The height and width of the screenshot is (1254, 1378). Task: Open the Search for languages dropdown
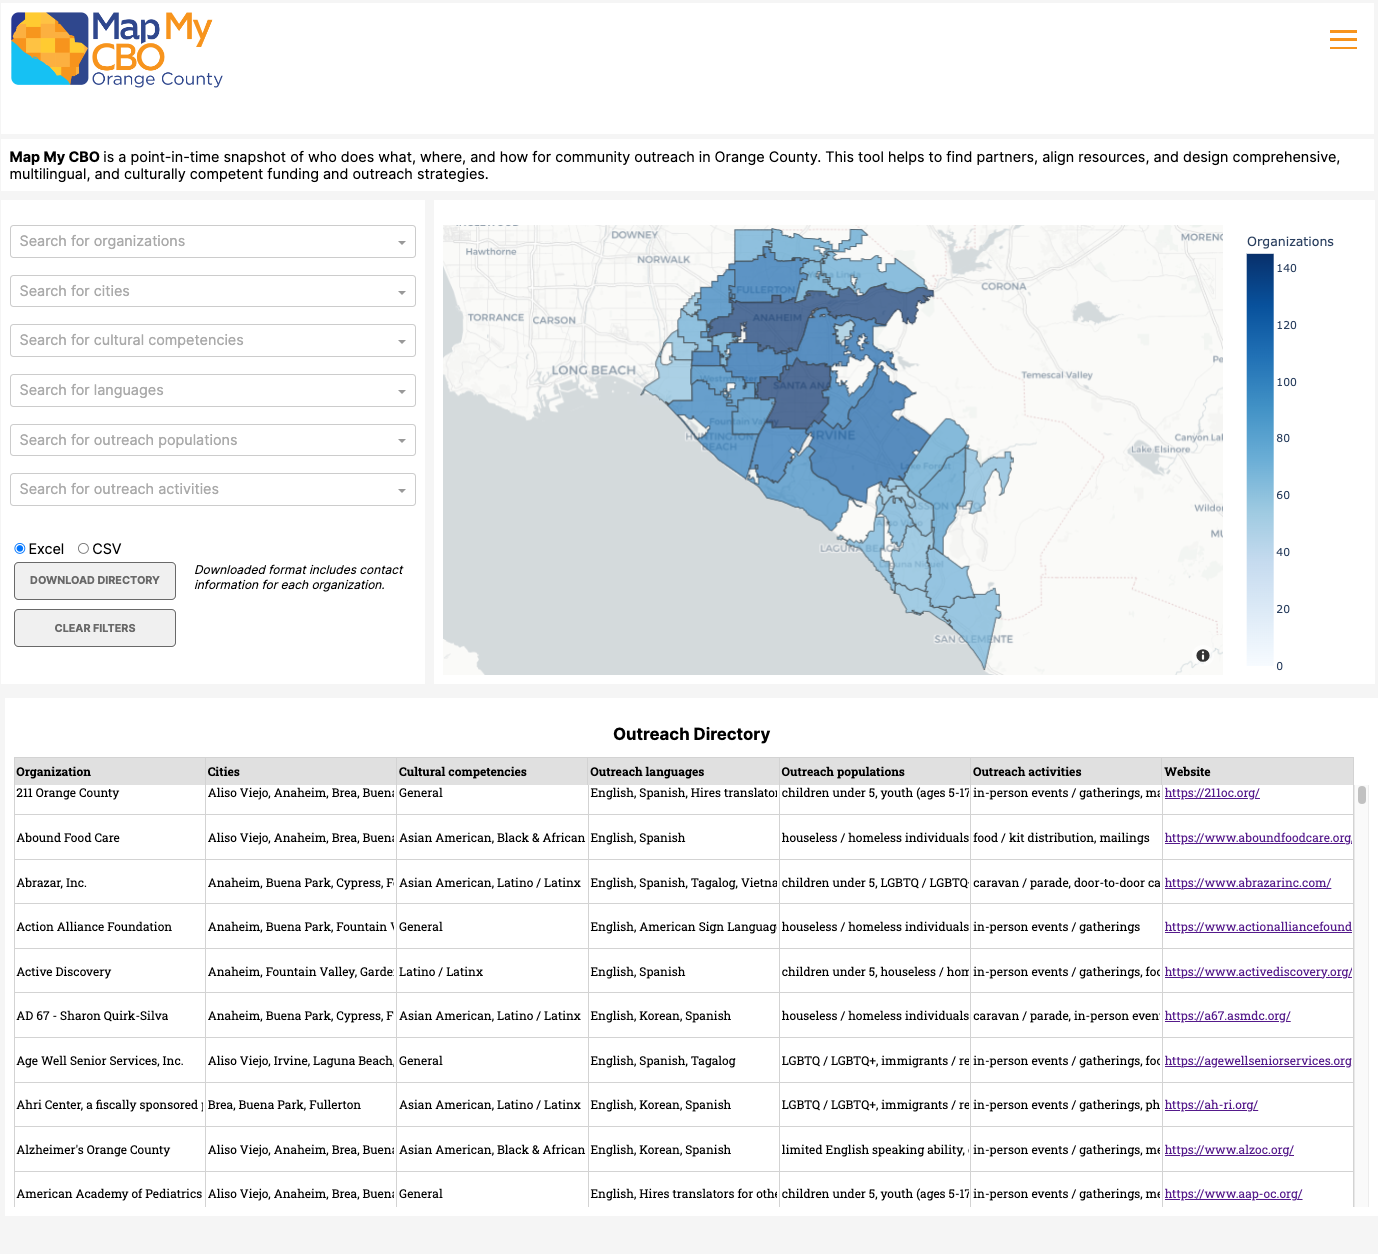click(x=212, y=390)
